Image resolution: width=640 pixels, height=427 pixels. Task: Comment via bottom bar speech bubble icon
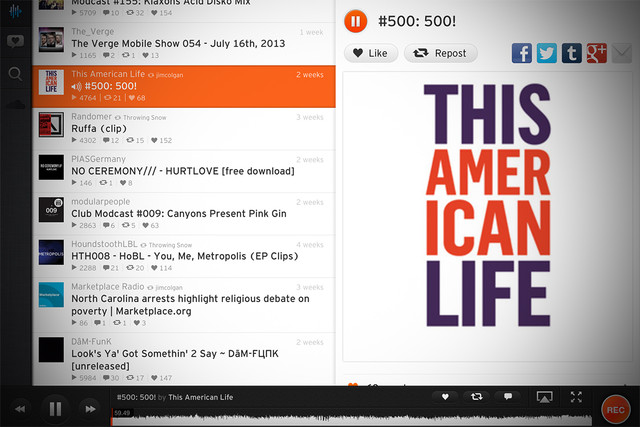coord(508,396)
